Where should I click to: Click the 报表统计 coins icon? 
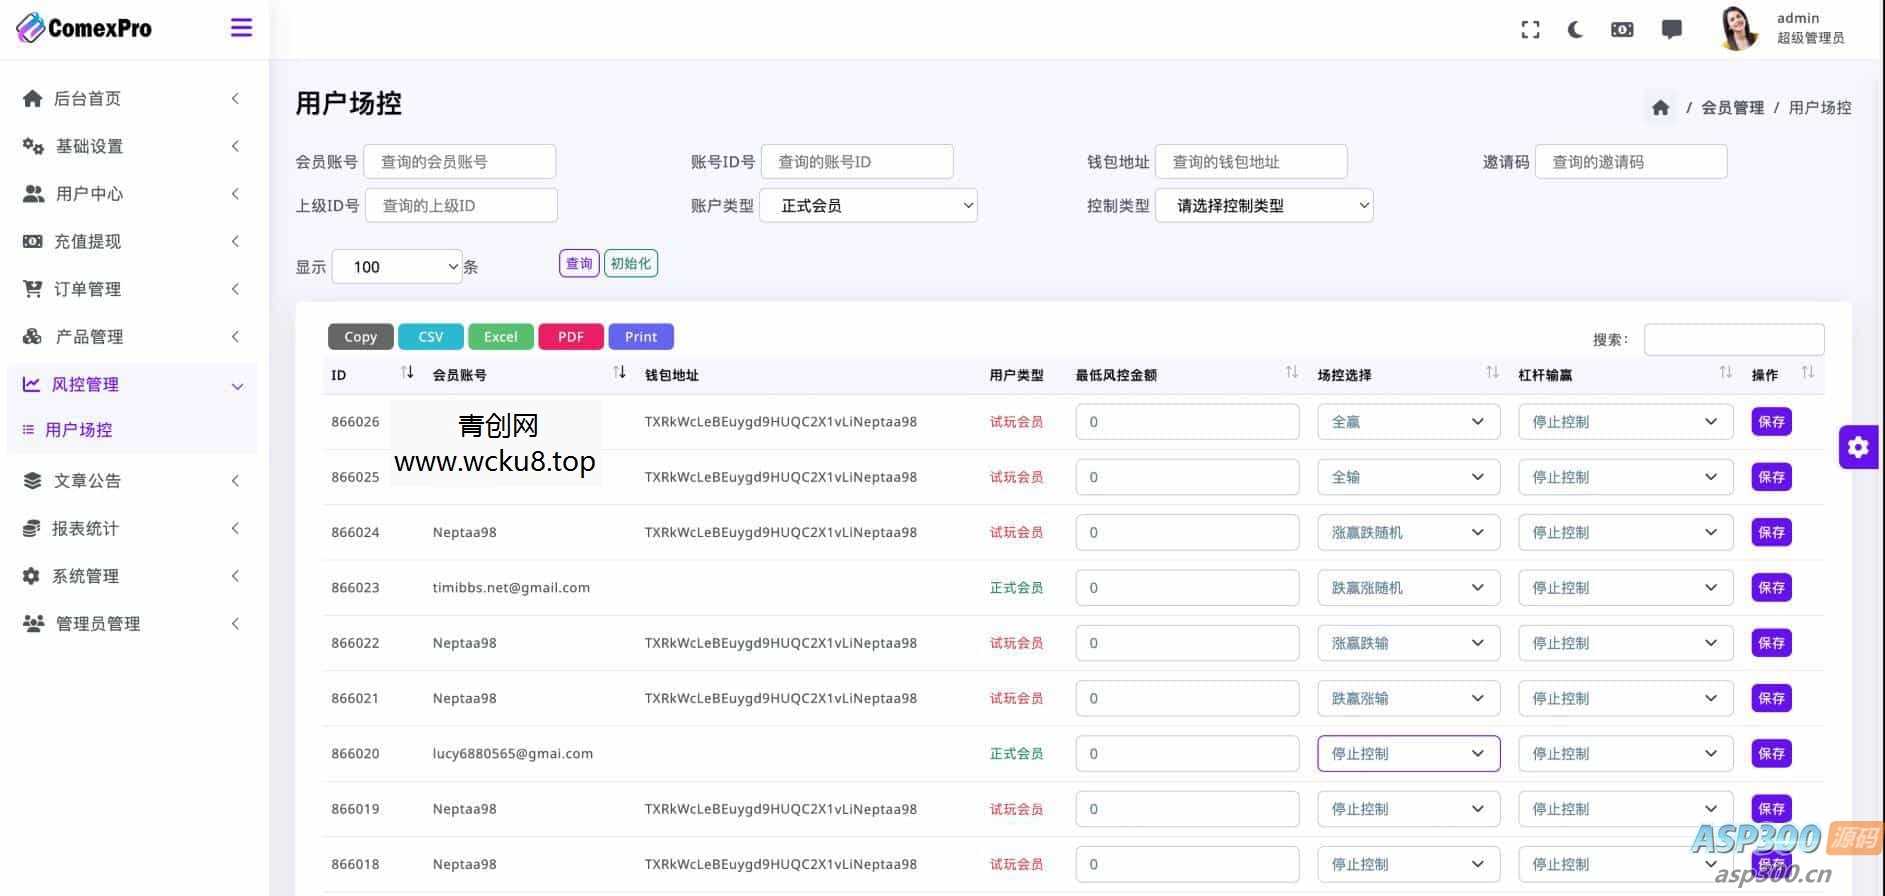coord(32,528)
